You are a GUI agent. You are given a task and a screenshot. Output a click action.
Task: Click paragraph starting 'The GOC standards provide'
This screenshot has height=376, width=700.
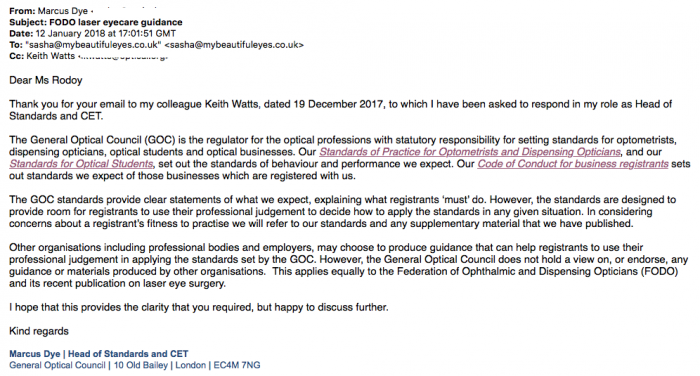click(343, 212)
